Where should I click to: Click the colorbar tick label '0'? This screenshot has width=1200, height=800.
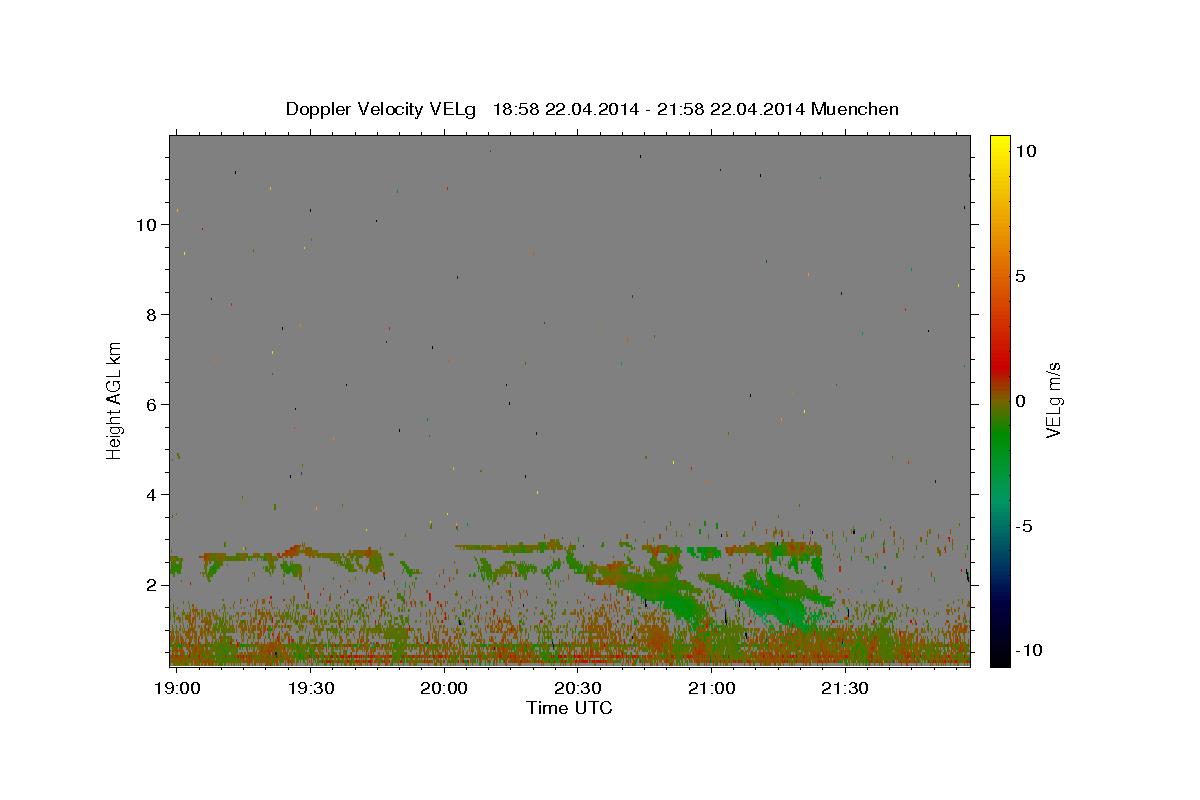[1020, 401]
